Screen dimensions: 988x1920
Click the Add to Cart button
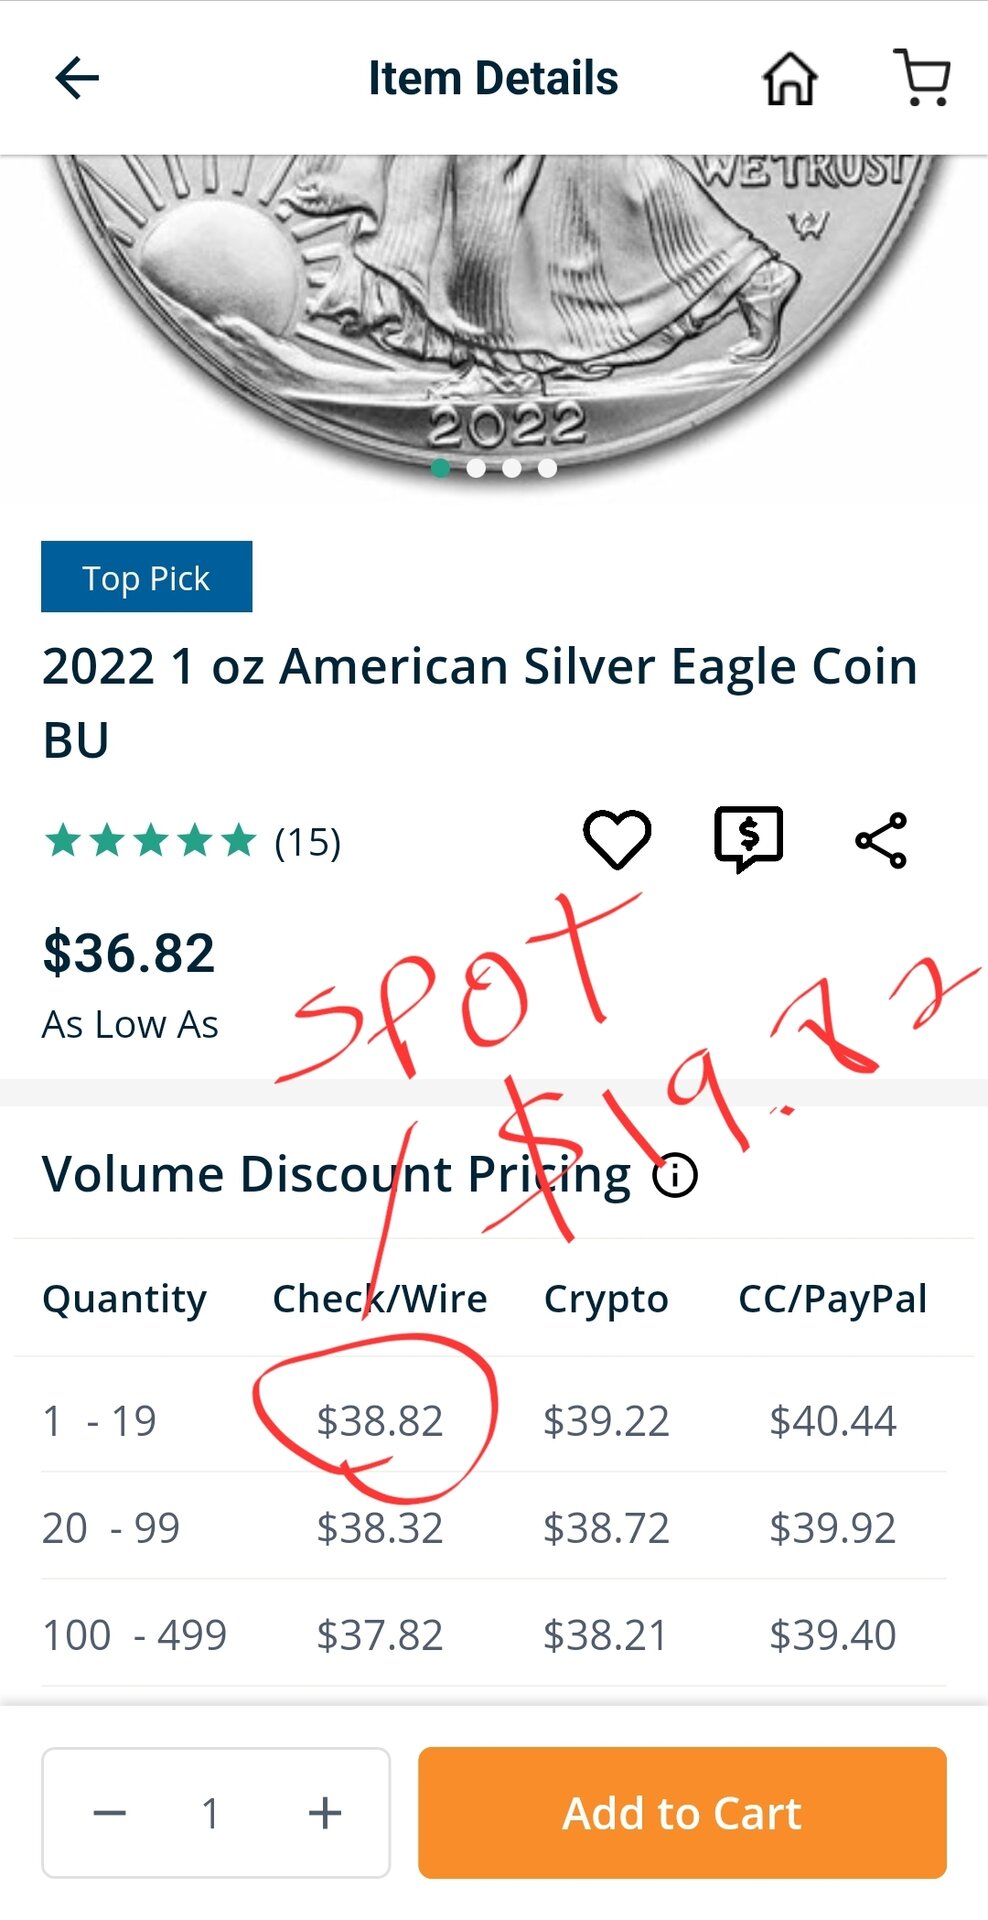(682, 1813)
